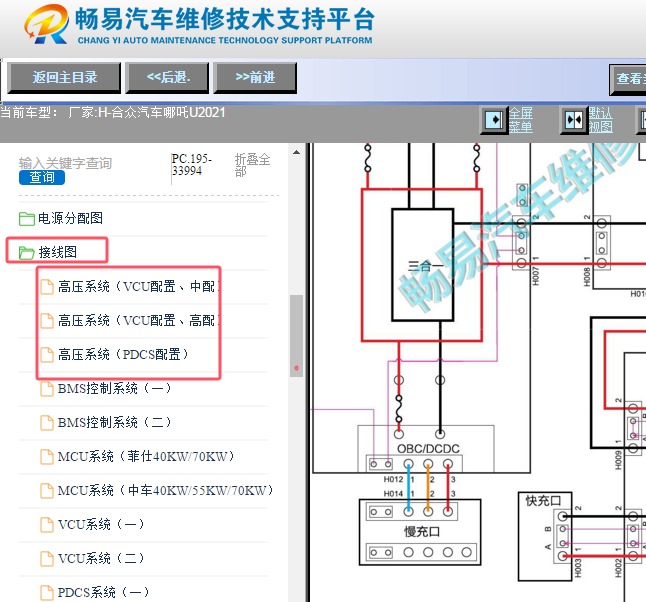
Task: Click document icon of VCU系统（二）
Action: coord(47,559)
